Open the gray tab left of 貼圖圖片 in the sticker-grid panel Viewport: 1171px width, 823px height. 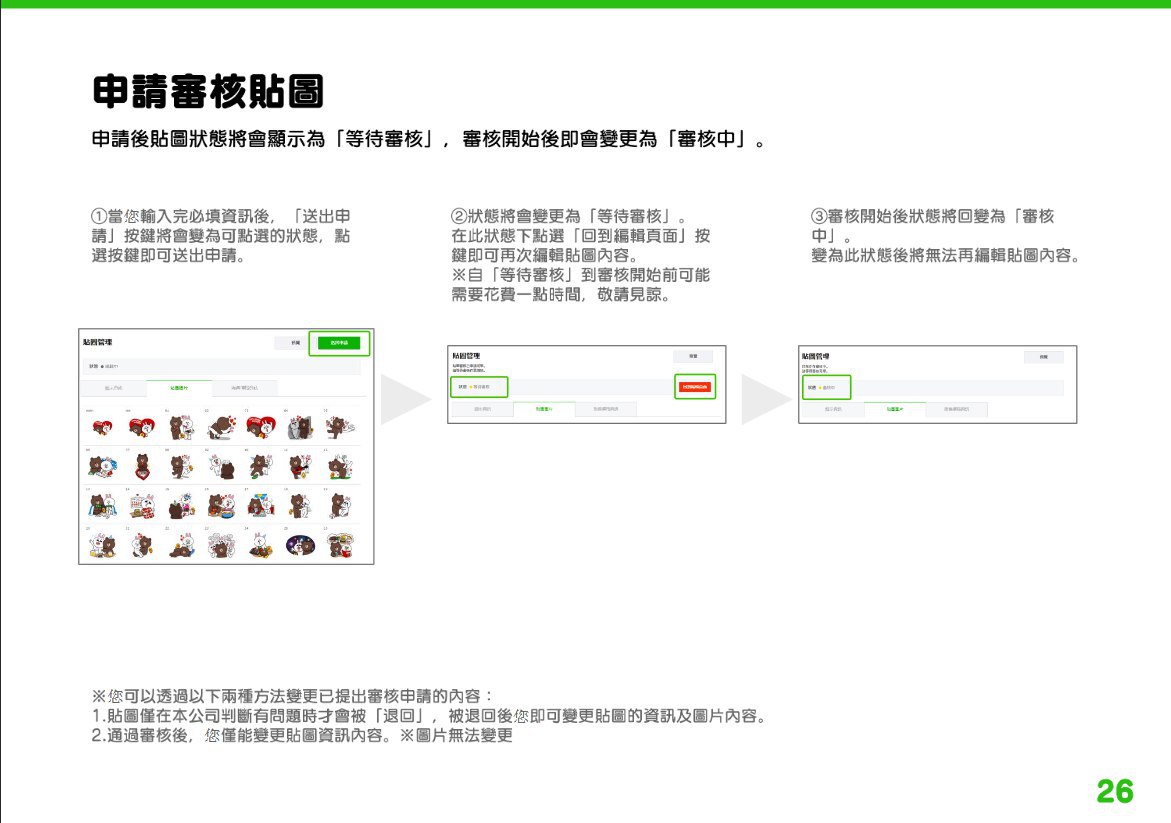(x=113, y=388)
